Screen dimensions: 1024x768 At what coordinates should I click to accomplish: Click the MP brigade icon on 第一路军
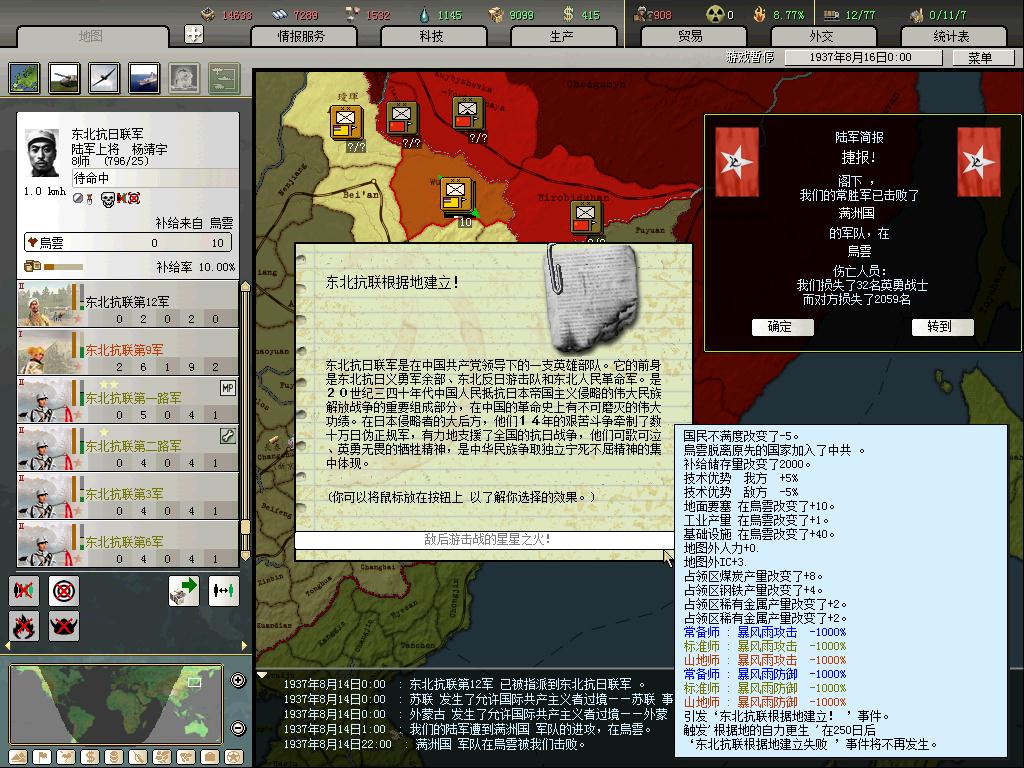pyautogui.click(x=227, y=388)
